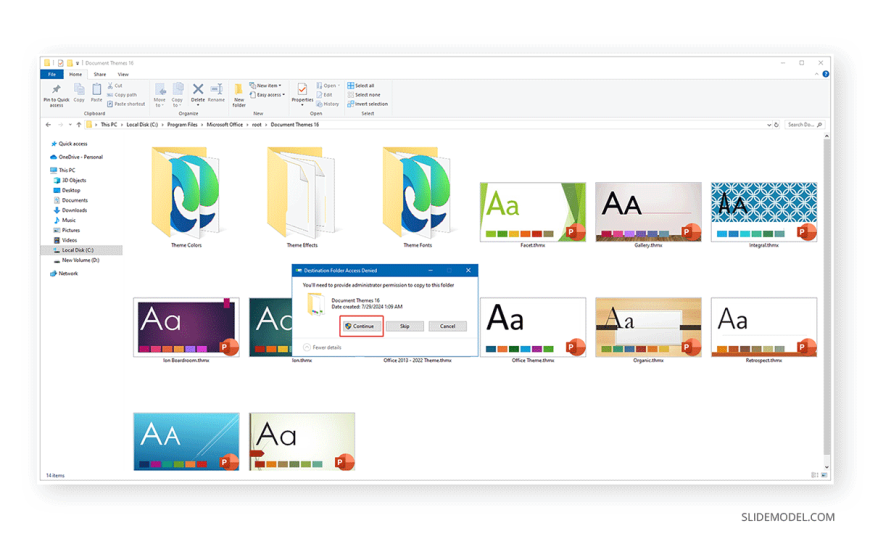Click Paste shortcut in the ribbon

[x=126, y=104]
